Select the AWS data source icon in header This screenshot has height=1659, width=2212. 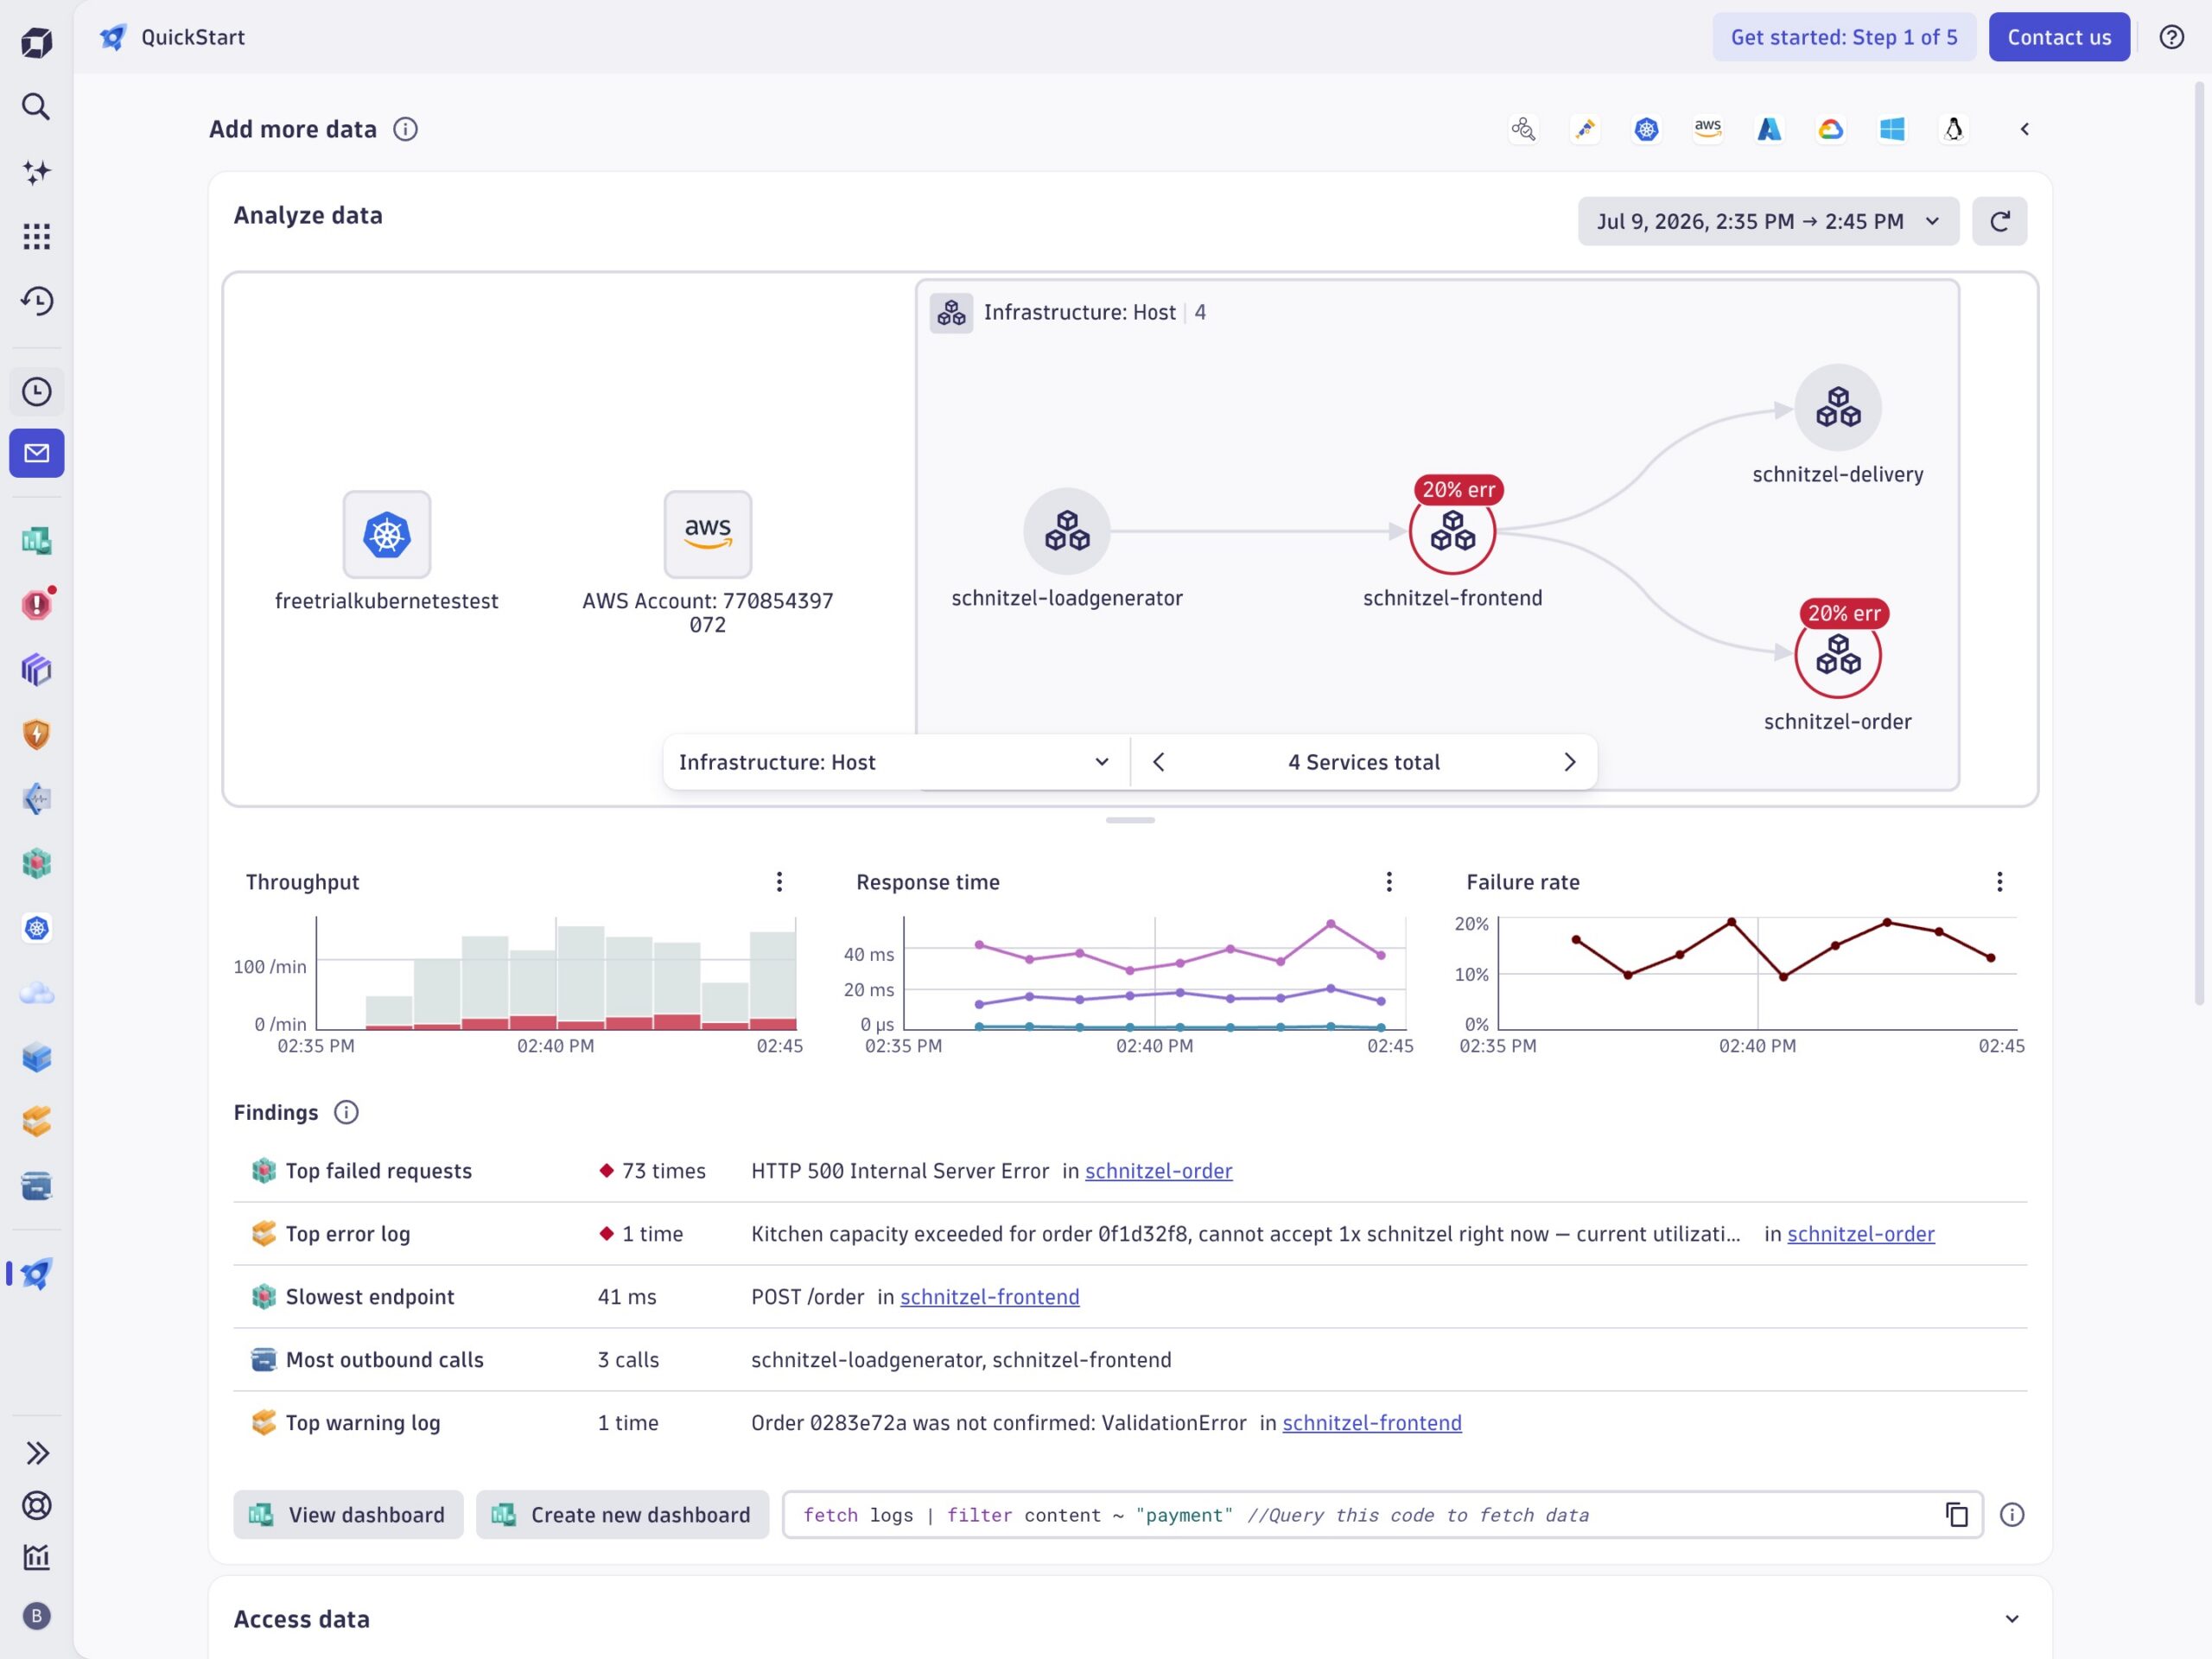[x=1708, y=129]
